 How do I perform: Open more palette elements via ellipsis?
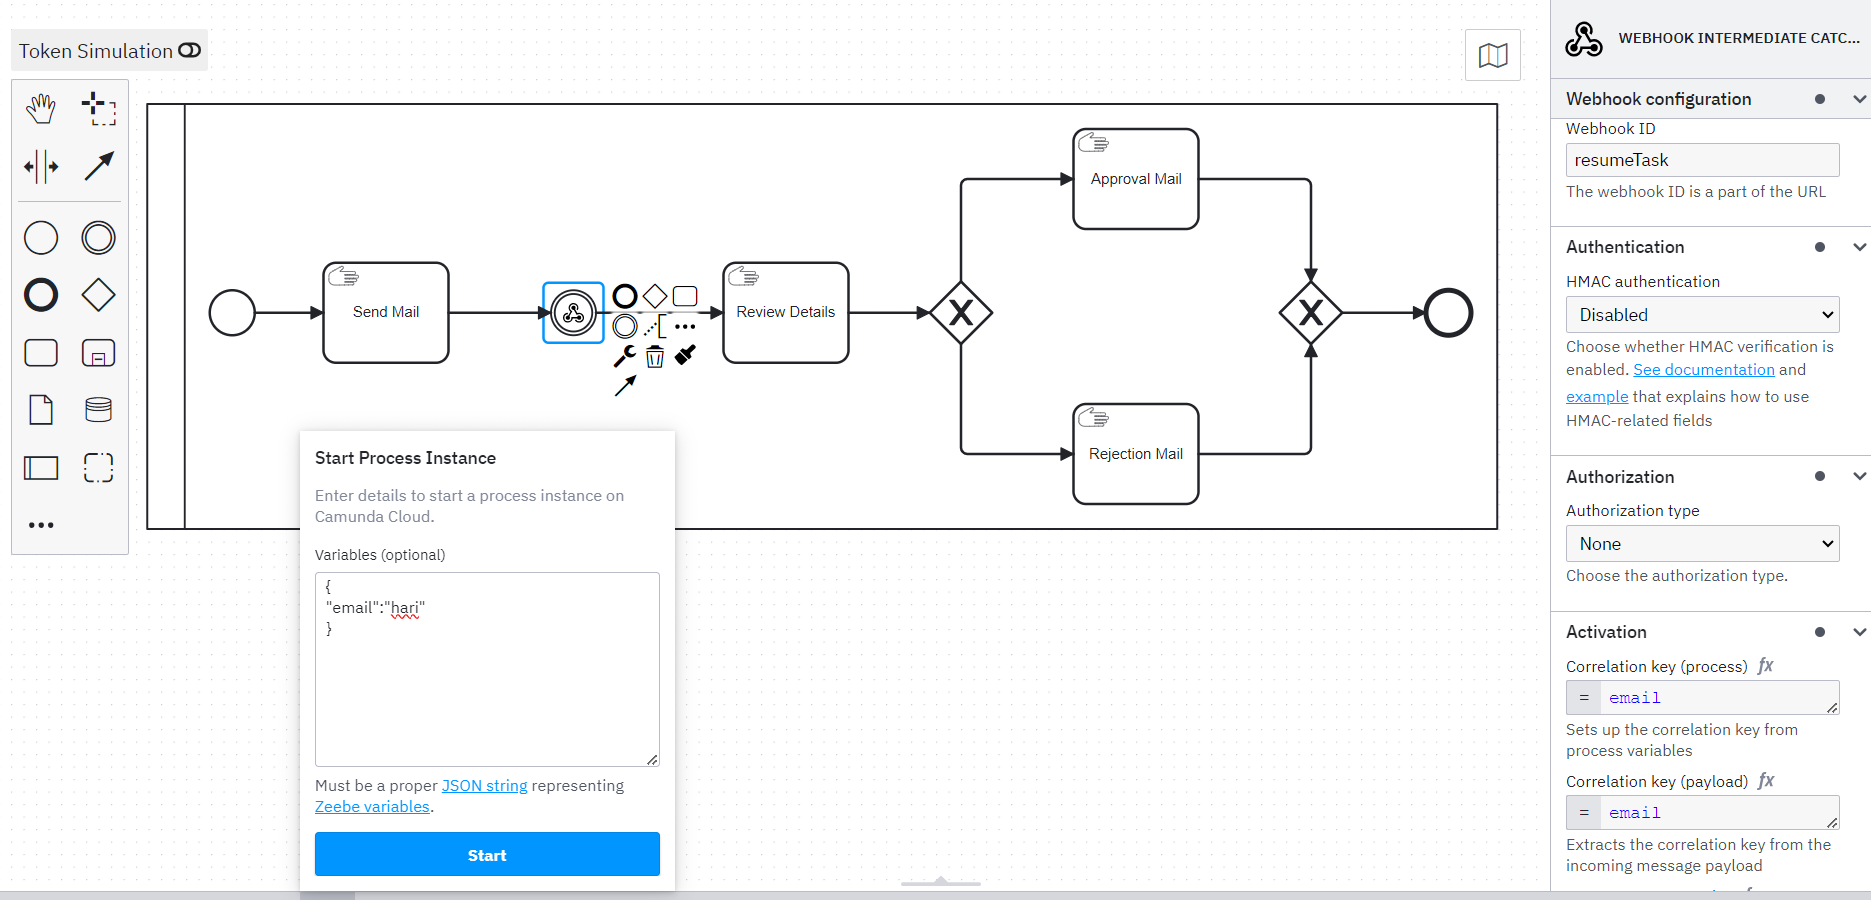coord(40,524)
